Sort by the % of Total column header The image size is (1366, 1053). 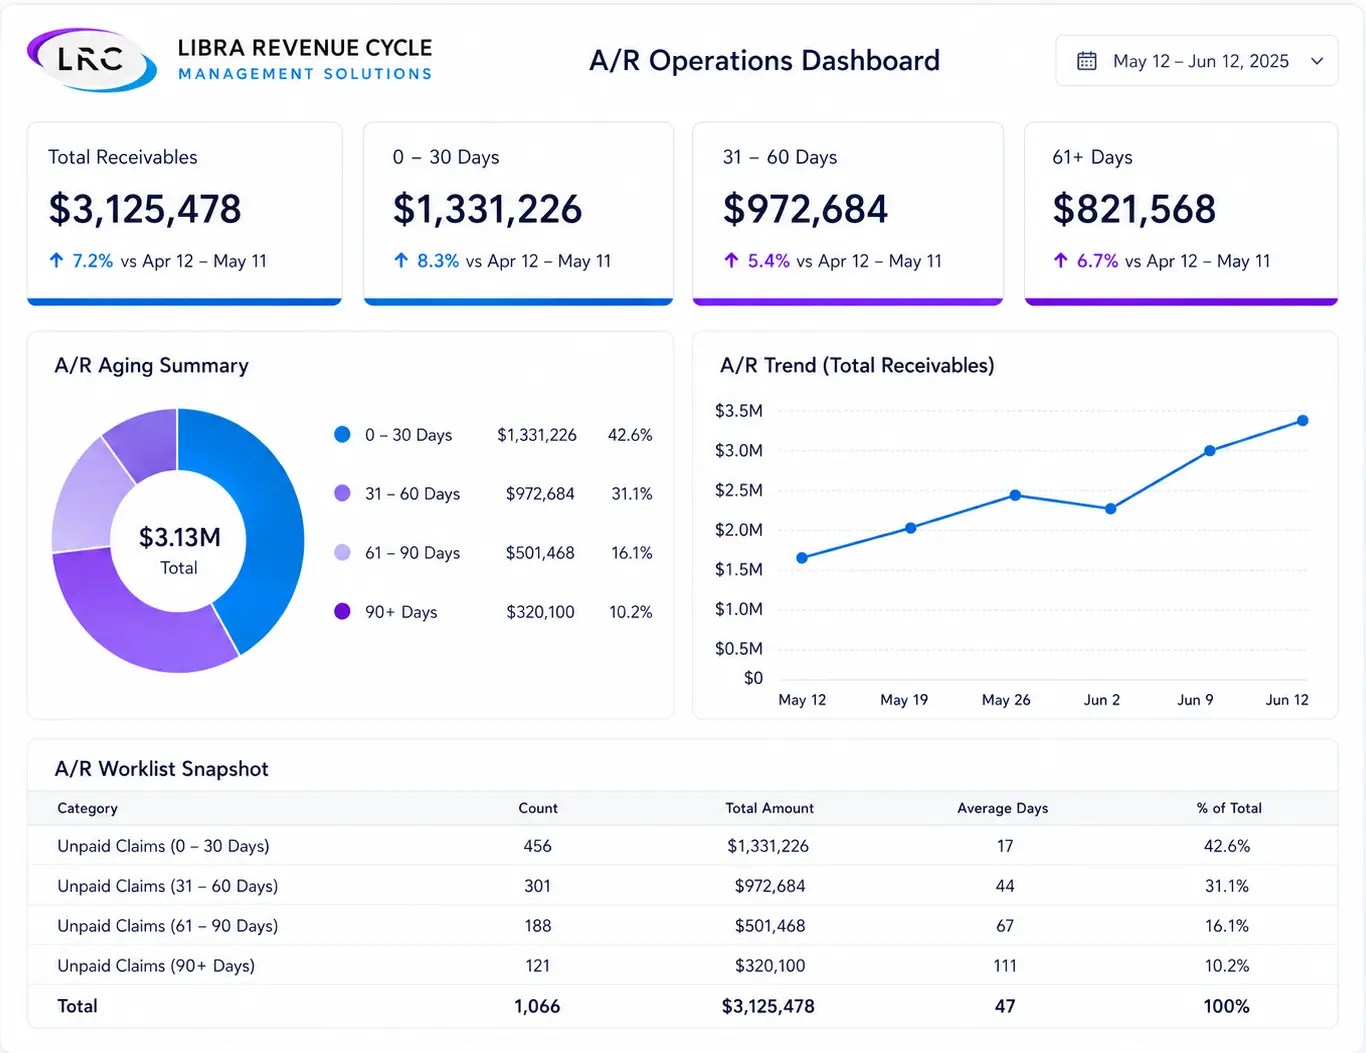coord(1229,808)
